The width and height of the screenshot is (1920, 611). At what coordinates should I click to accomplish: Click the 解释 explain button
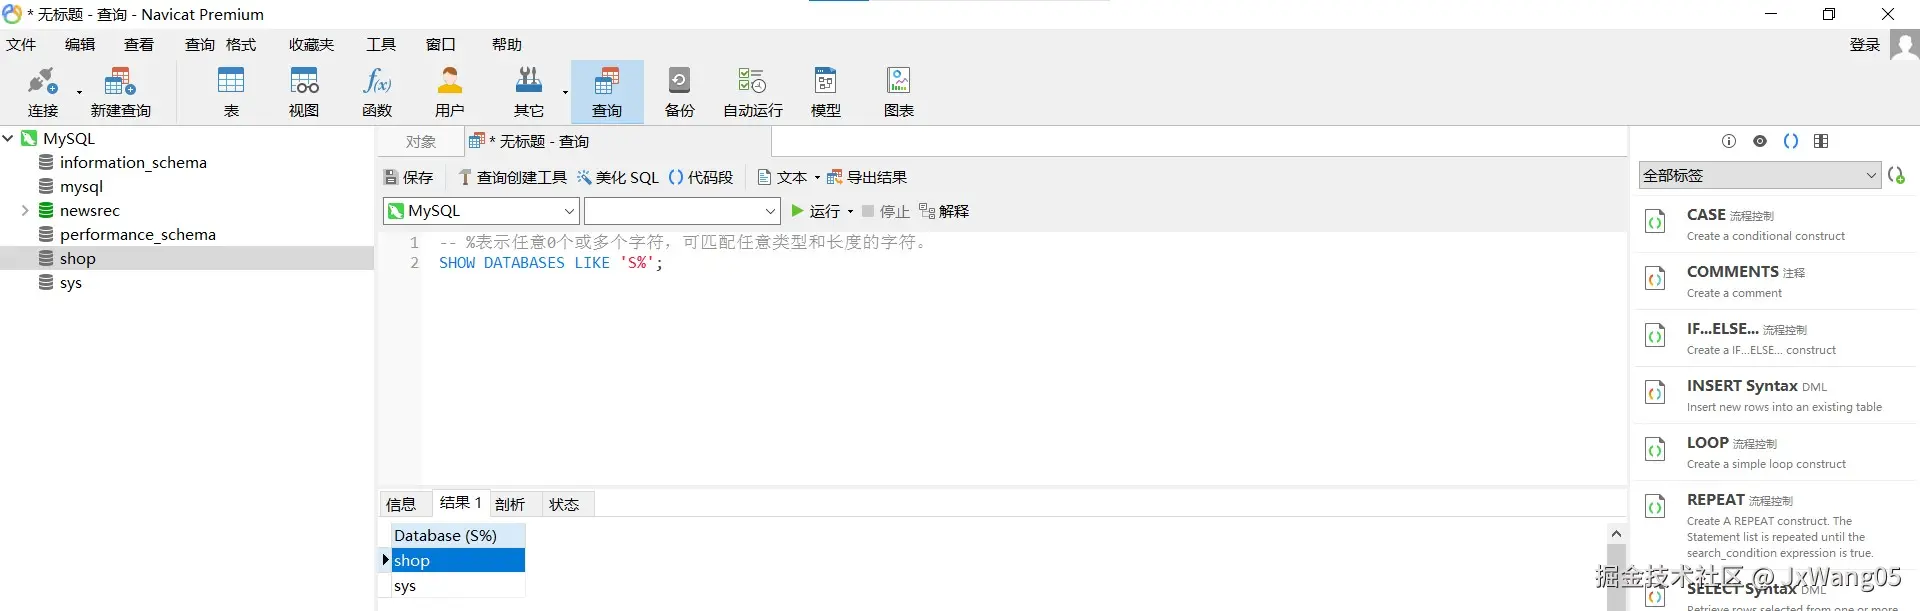point(944,211)
